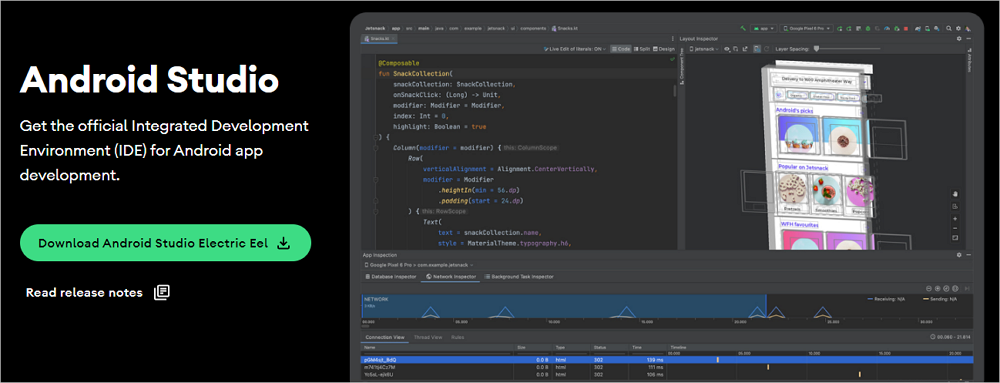Open the Live Edit of literals dropdown

click(x=575, y=49)
